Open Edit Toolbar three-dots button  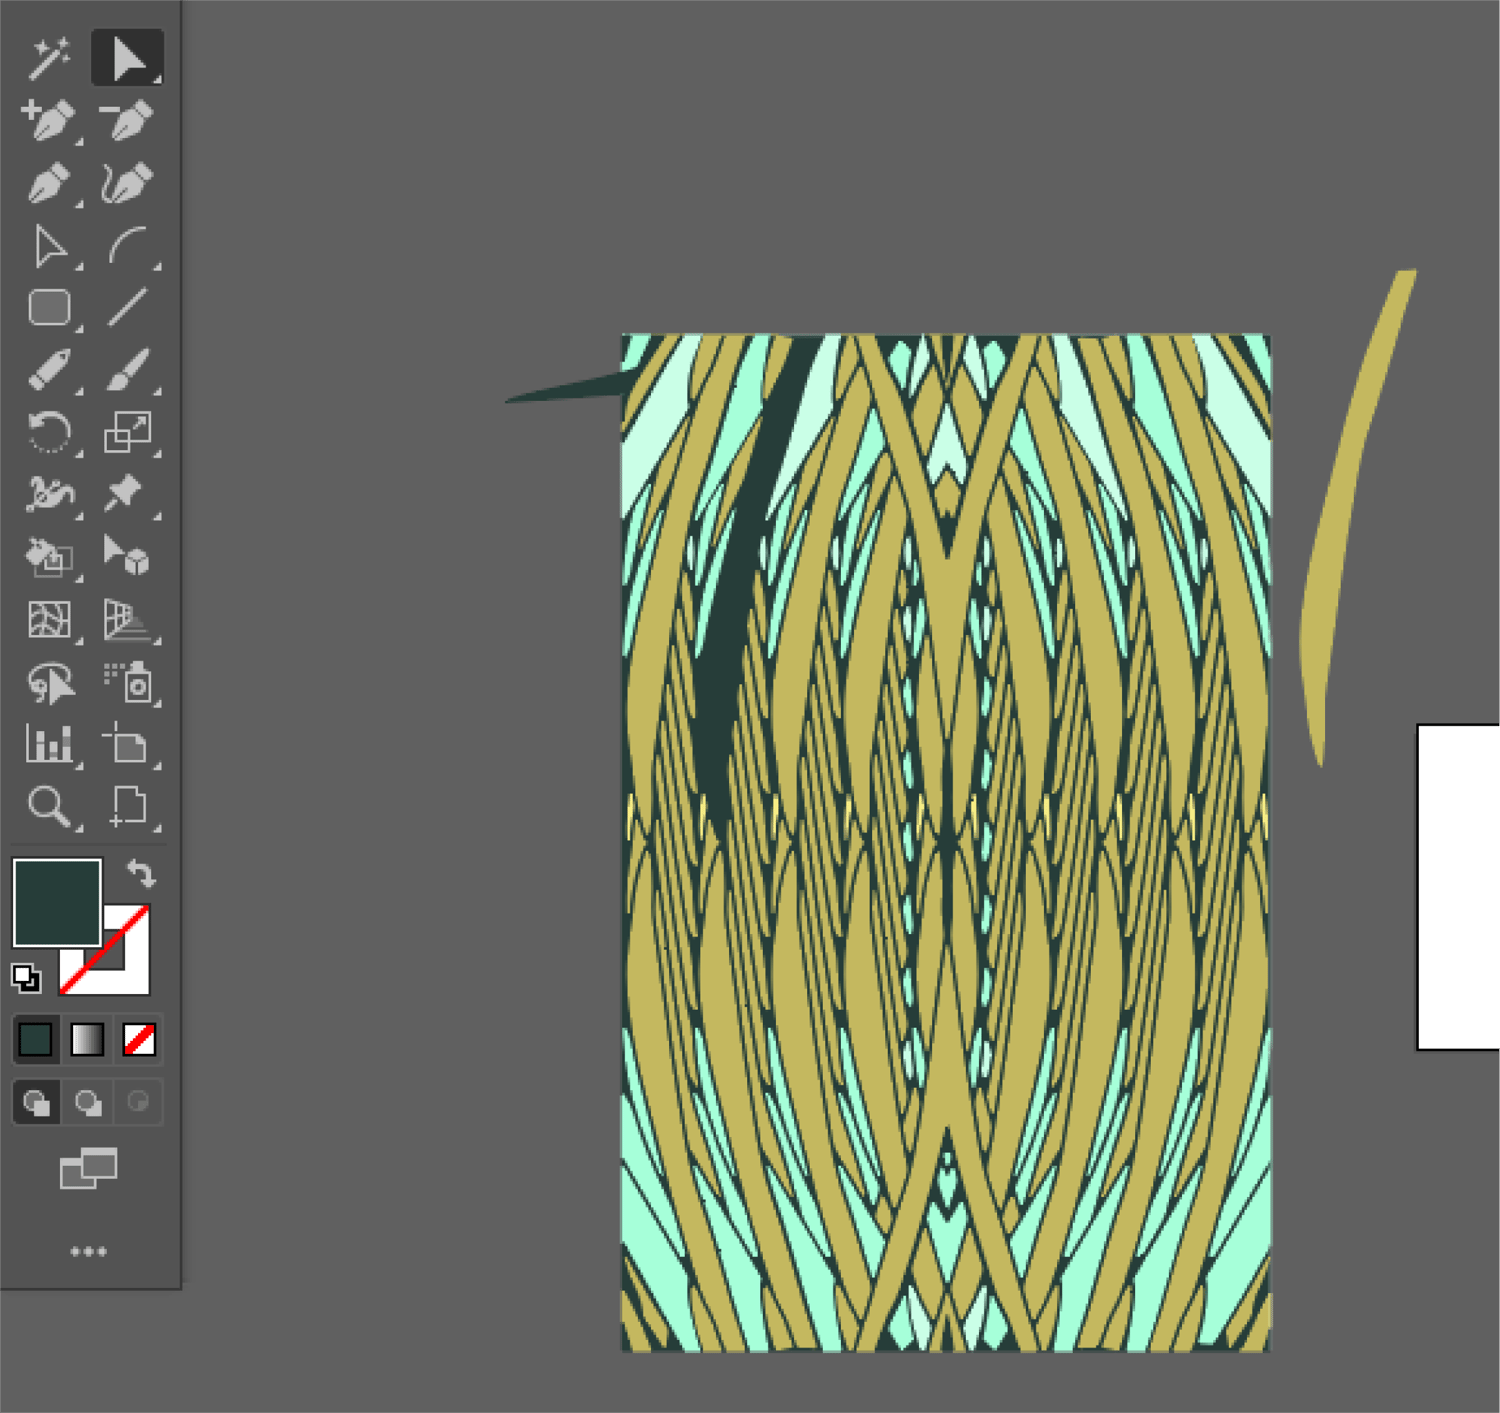(88, 1252)
